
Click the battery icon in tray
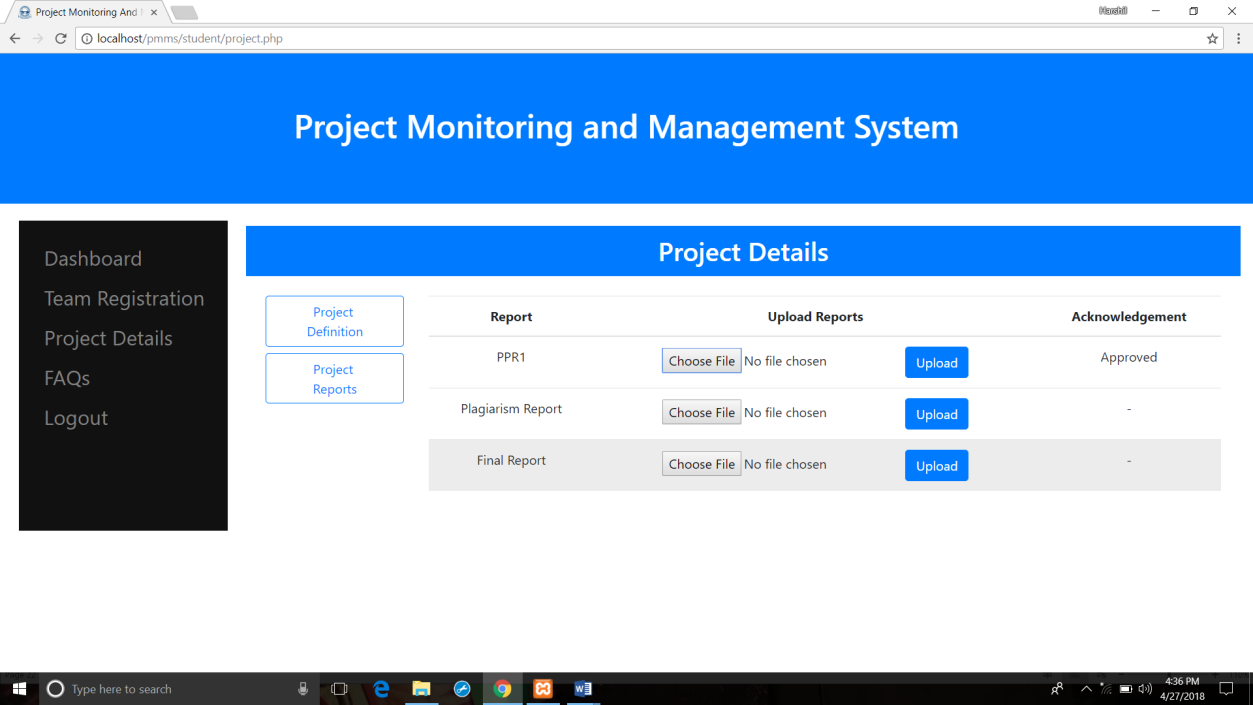(x=1126, y=689)
